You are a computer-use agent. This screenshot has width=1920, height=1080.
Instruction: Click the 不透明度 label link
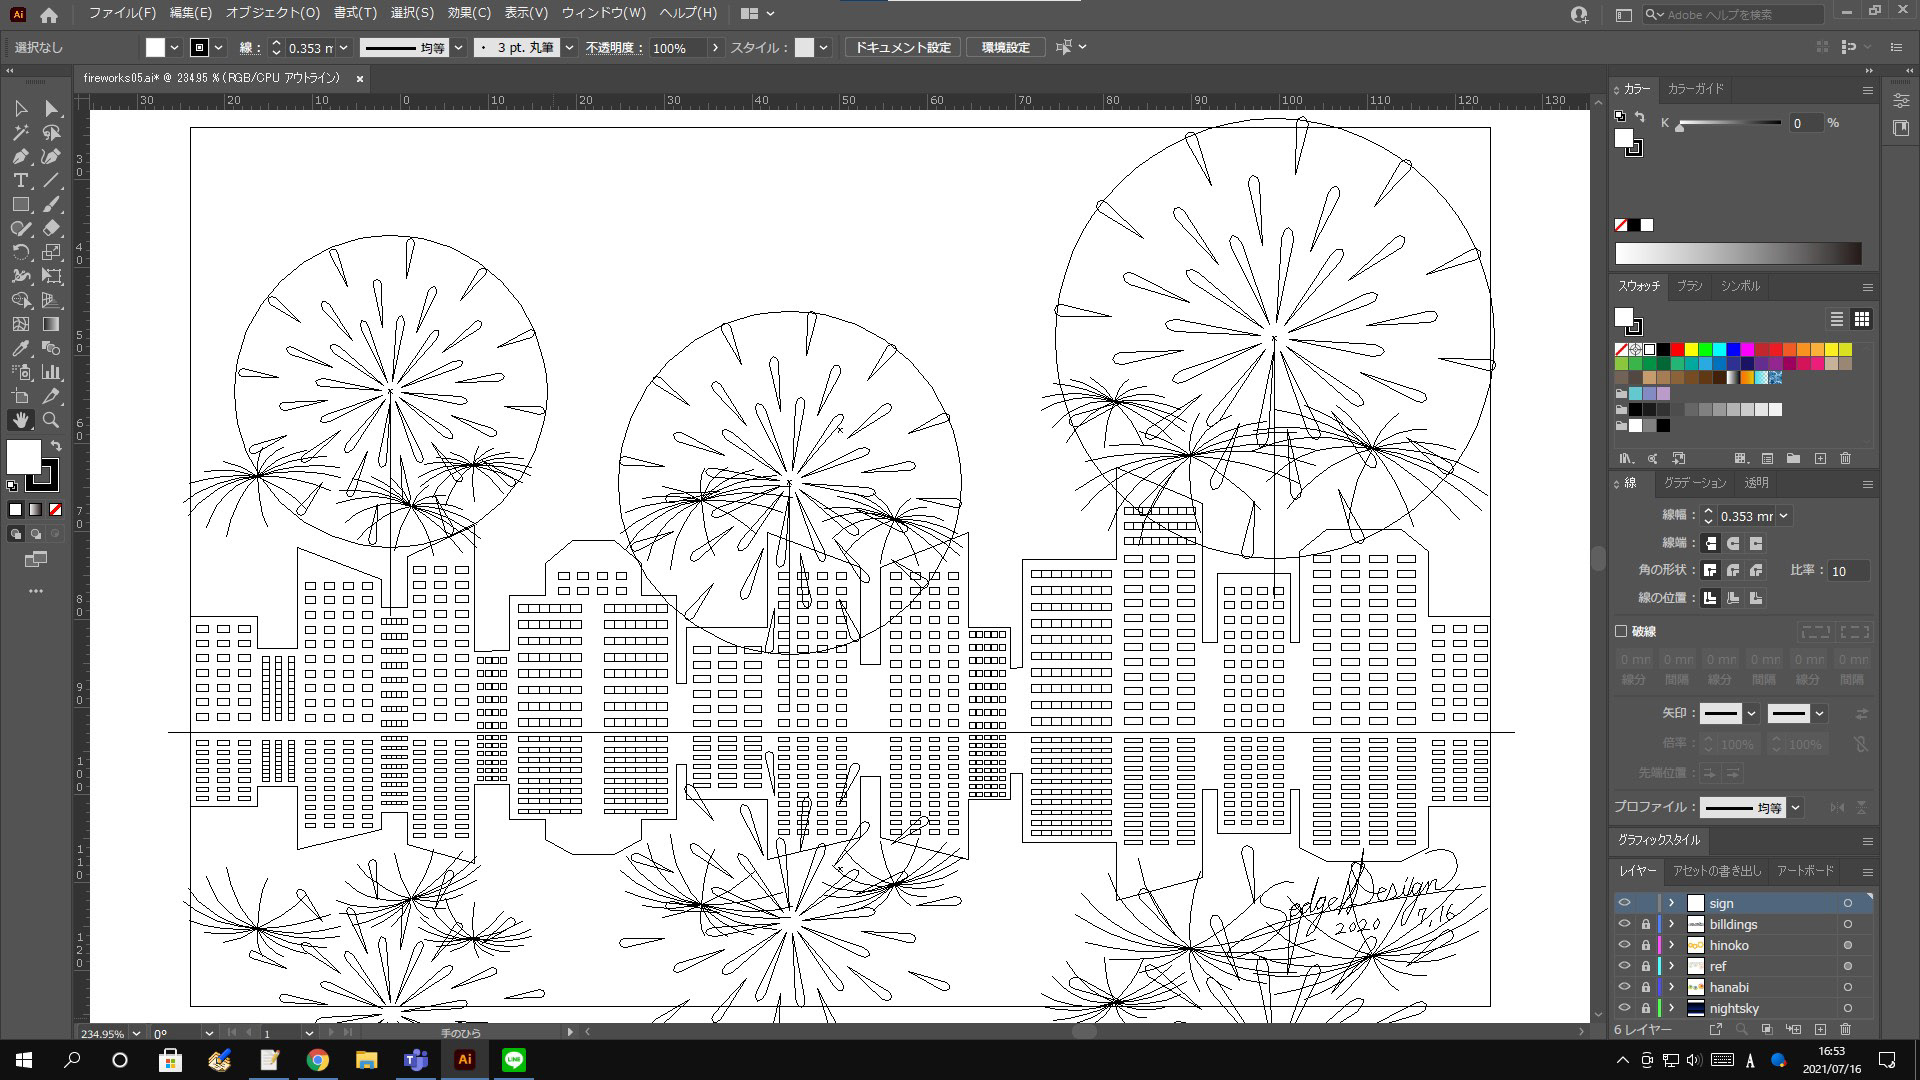click(613, 48)
